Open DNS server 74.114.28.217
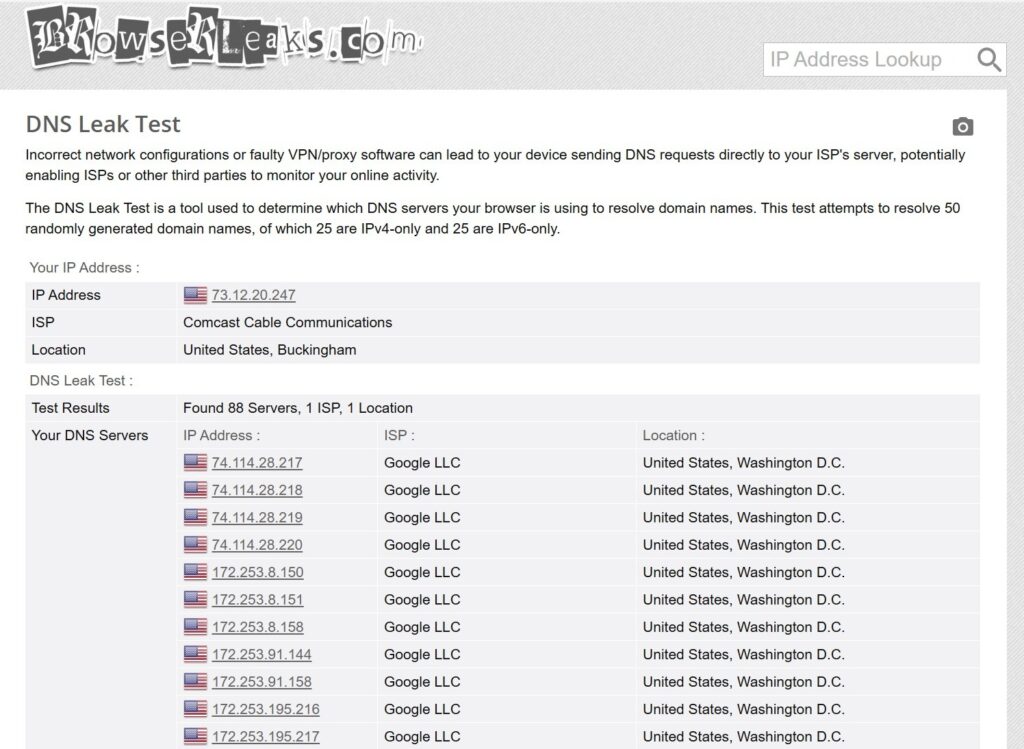Viewport: 1024px width, 749px height. tap(257, 463)
